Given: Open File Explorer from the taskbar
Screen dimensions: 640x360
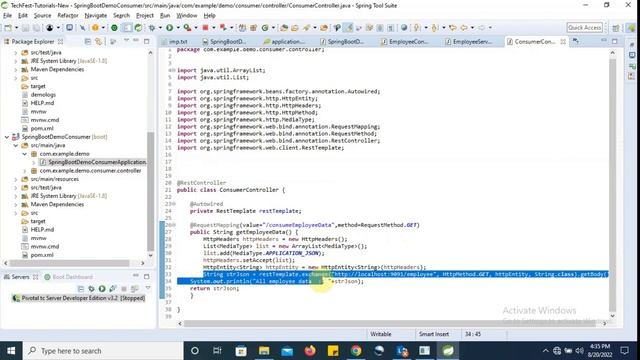Looking at the screenshot, I should [x=264, y=351].
